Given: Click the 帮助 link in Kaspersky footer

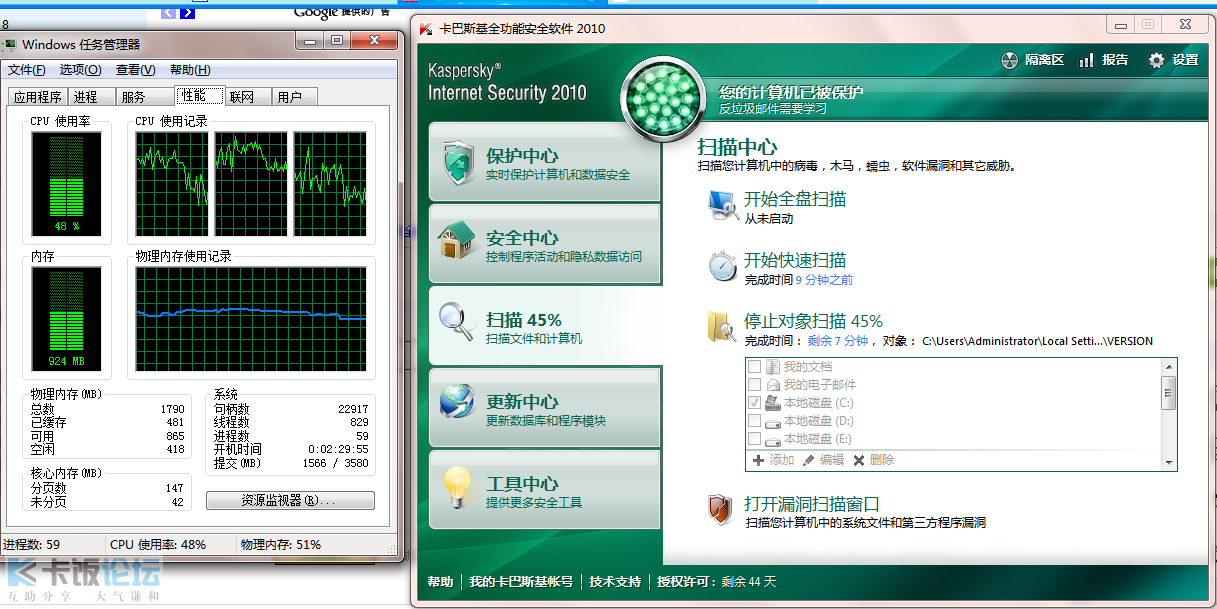Looking at the screenshot, I should point(440,582).
